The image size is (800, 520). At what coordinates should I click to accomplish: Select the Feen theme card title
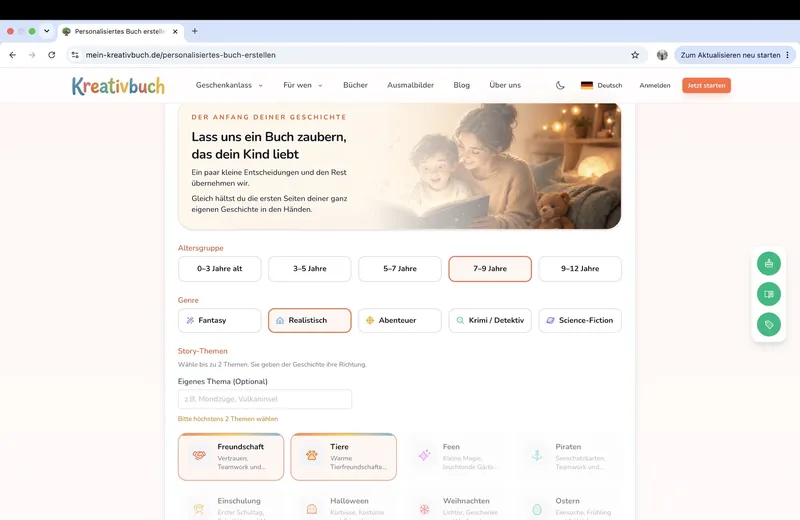pyautogui.click(x=451, y=447)
